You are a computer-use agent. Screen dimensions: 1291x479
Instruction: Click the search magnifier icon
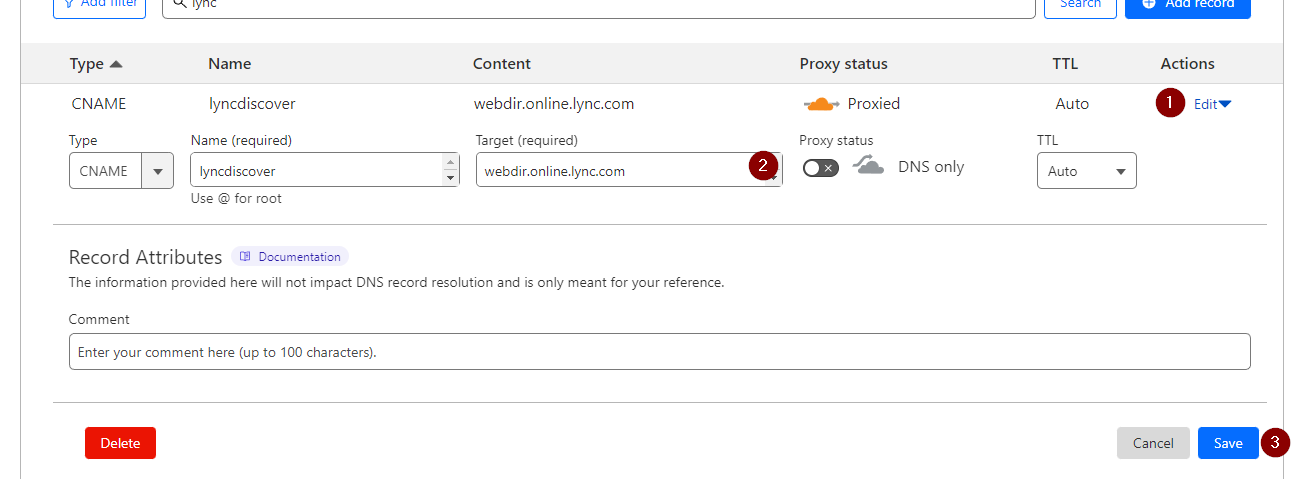tap(179, 4)
